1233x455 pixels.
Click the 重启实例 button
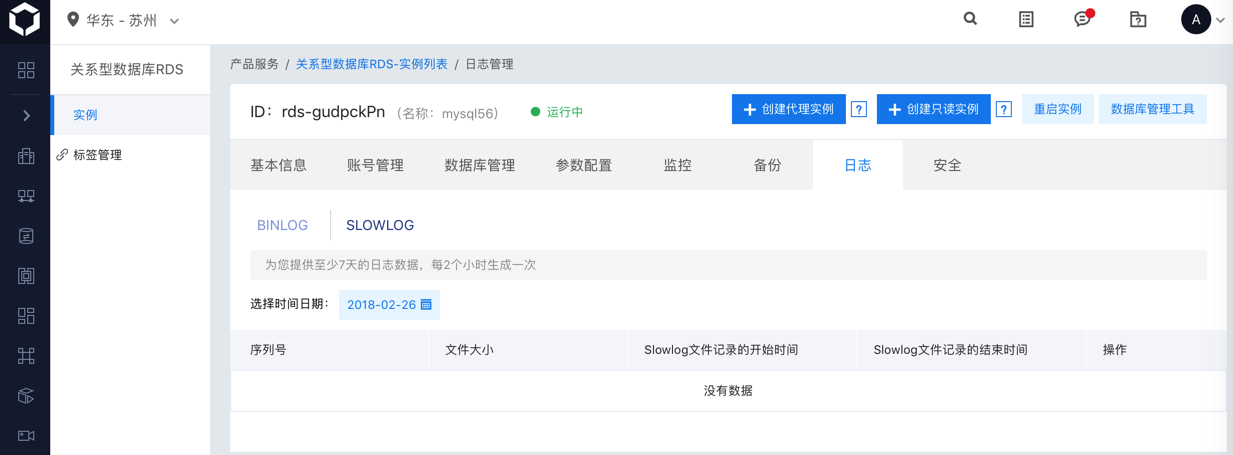click(1057, 109)
